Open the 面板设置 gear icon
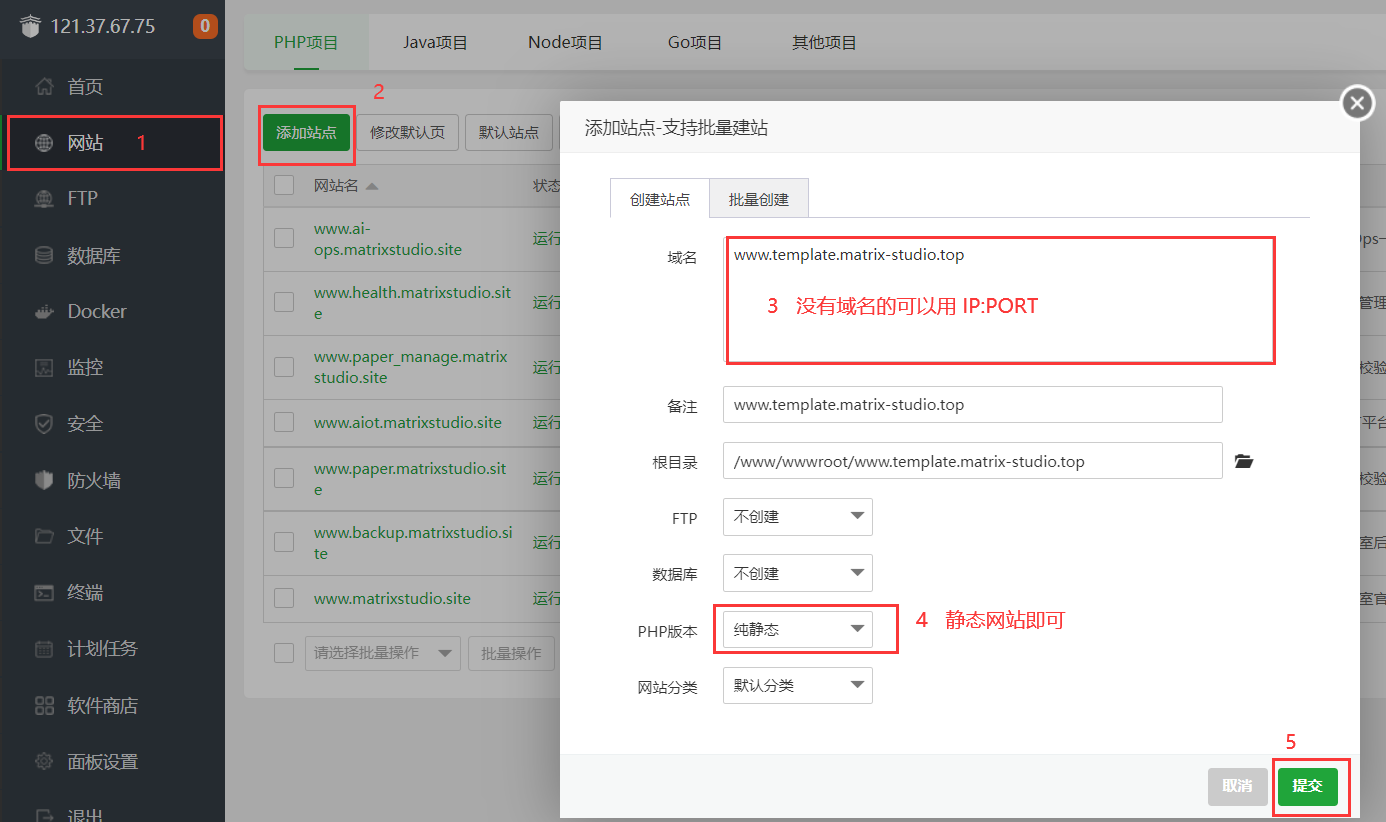This screenshot has height=822, width=1386. click(x=44, y=762)
